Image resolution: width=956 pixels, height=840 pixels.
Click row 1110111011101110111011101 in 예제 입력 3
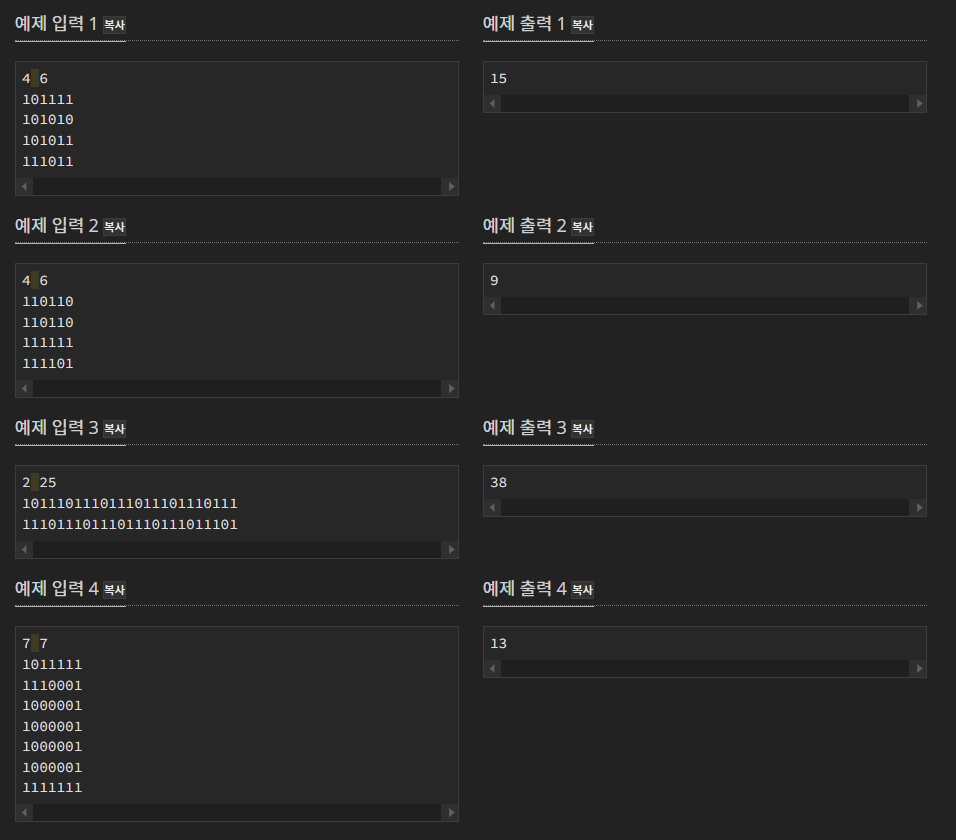point(130,524)
